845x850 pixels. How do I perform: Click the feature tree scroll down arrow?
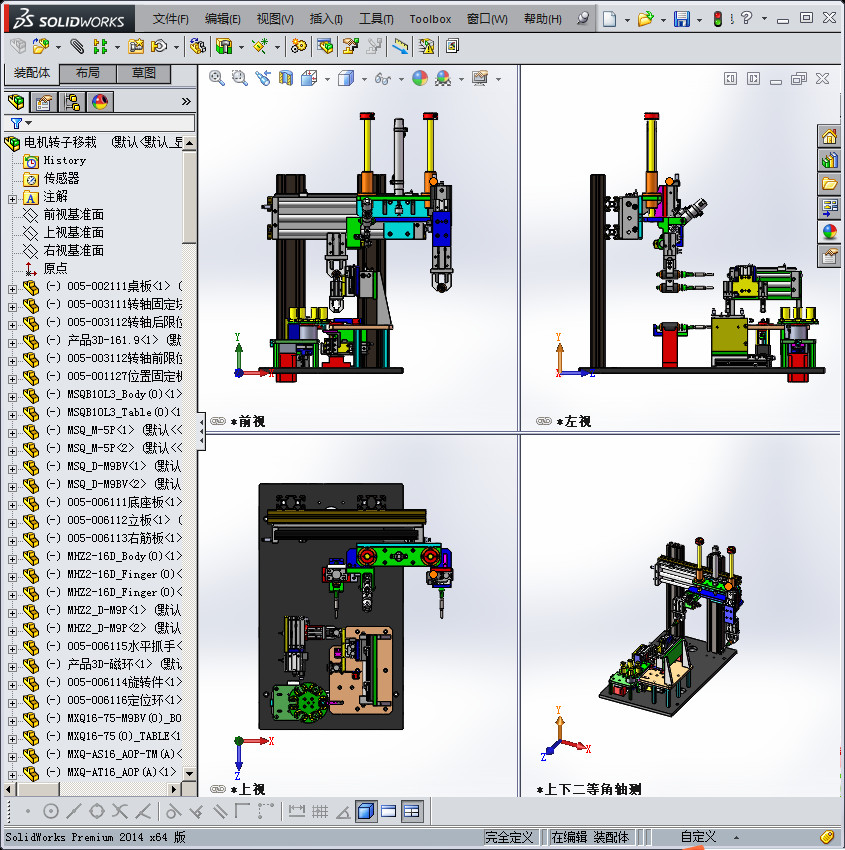[189, 773]
